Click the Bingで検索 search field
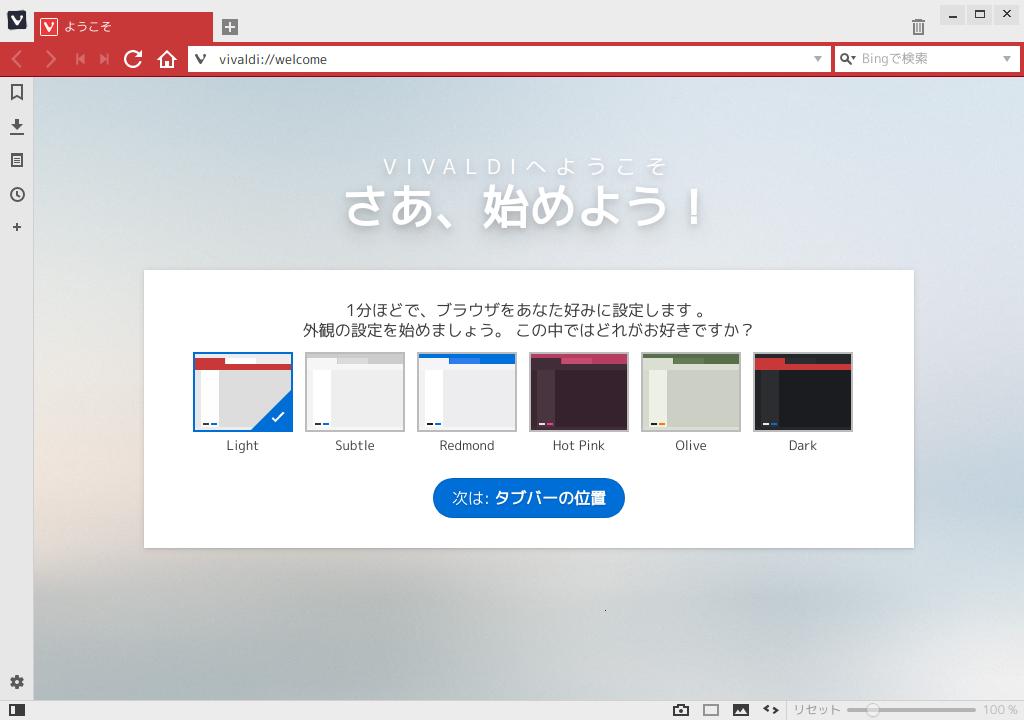 [927, 59]
